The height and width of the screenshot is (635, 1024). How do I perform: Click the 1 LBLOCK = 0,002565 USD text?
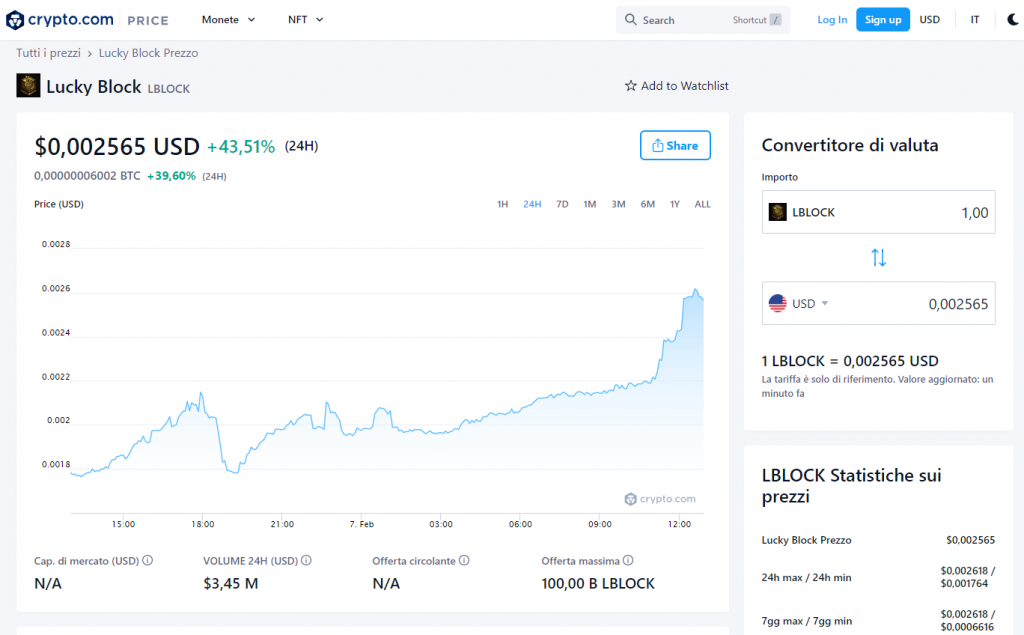(850, 361)
